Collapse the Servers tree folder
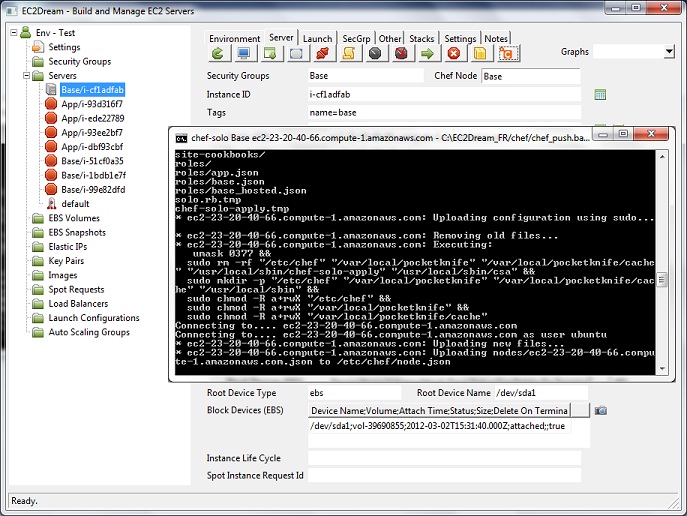The height and width of the screenshot is (516, 687). coord(26,75)
